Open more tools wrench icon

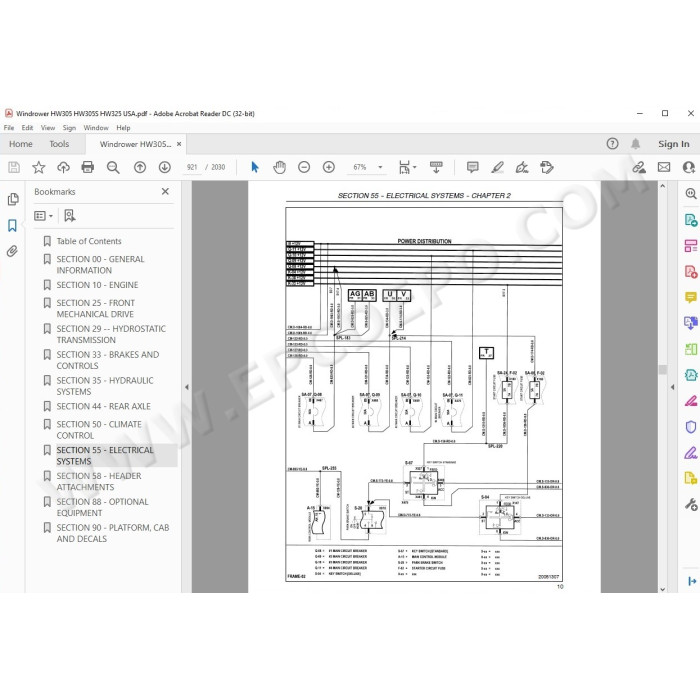click(691, 505)
